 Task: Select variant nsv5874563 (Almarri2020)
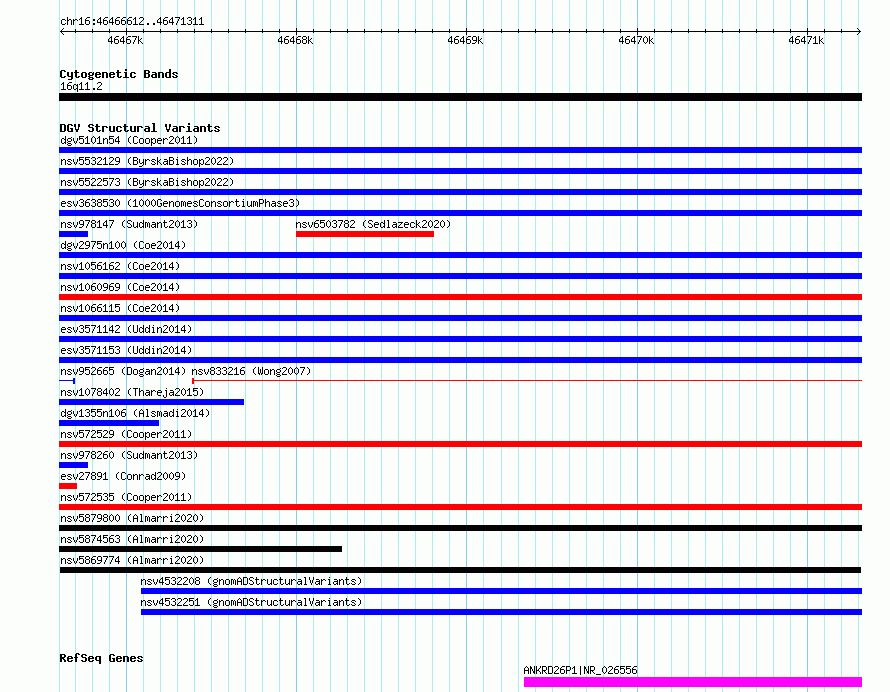[x=132, y=539]
